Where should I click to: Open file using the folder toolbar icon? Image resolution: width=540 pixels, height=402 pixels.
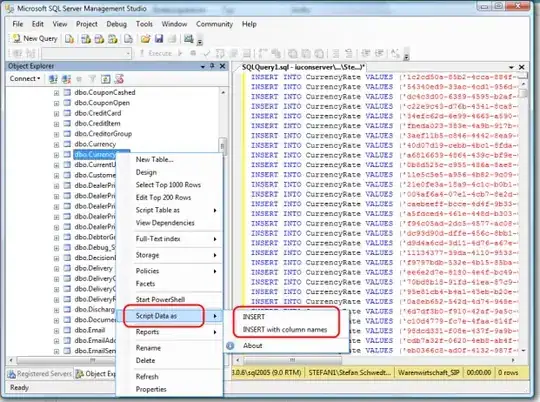(145, 39)
